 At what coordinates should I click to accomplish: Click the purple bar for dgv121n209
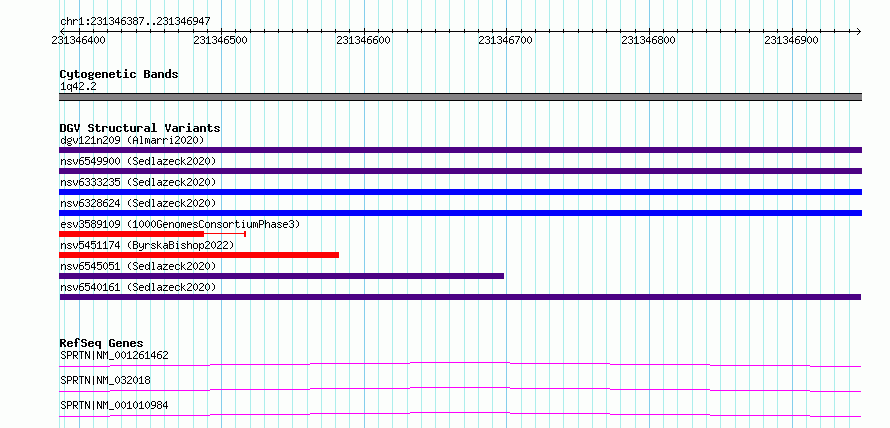click(x=460, y=150)
